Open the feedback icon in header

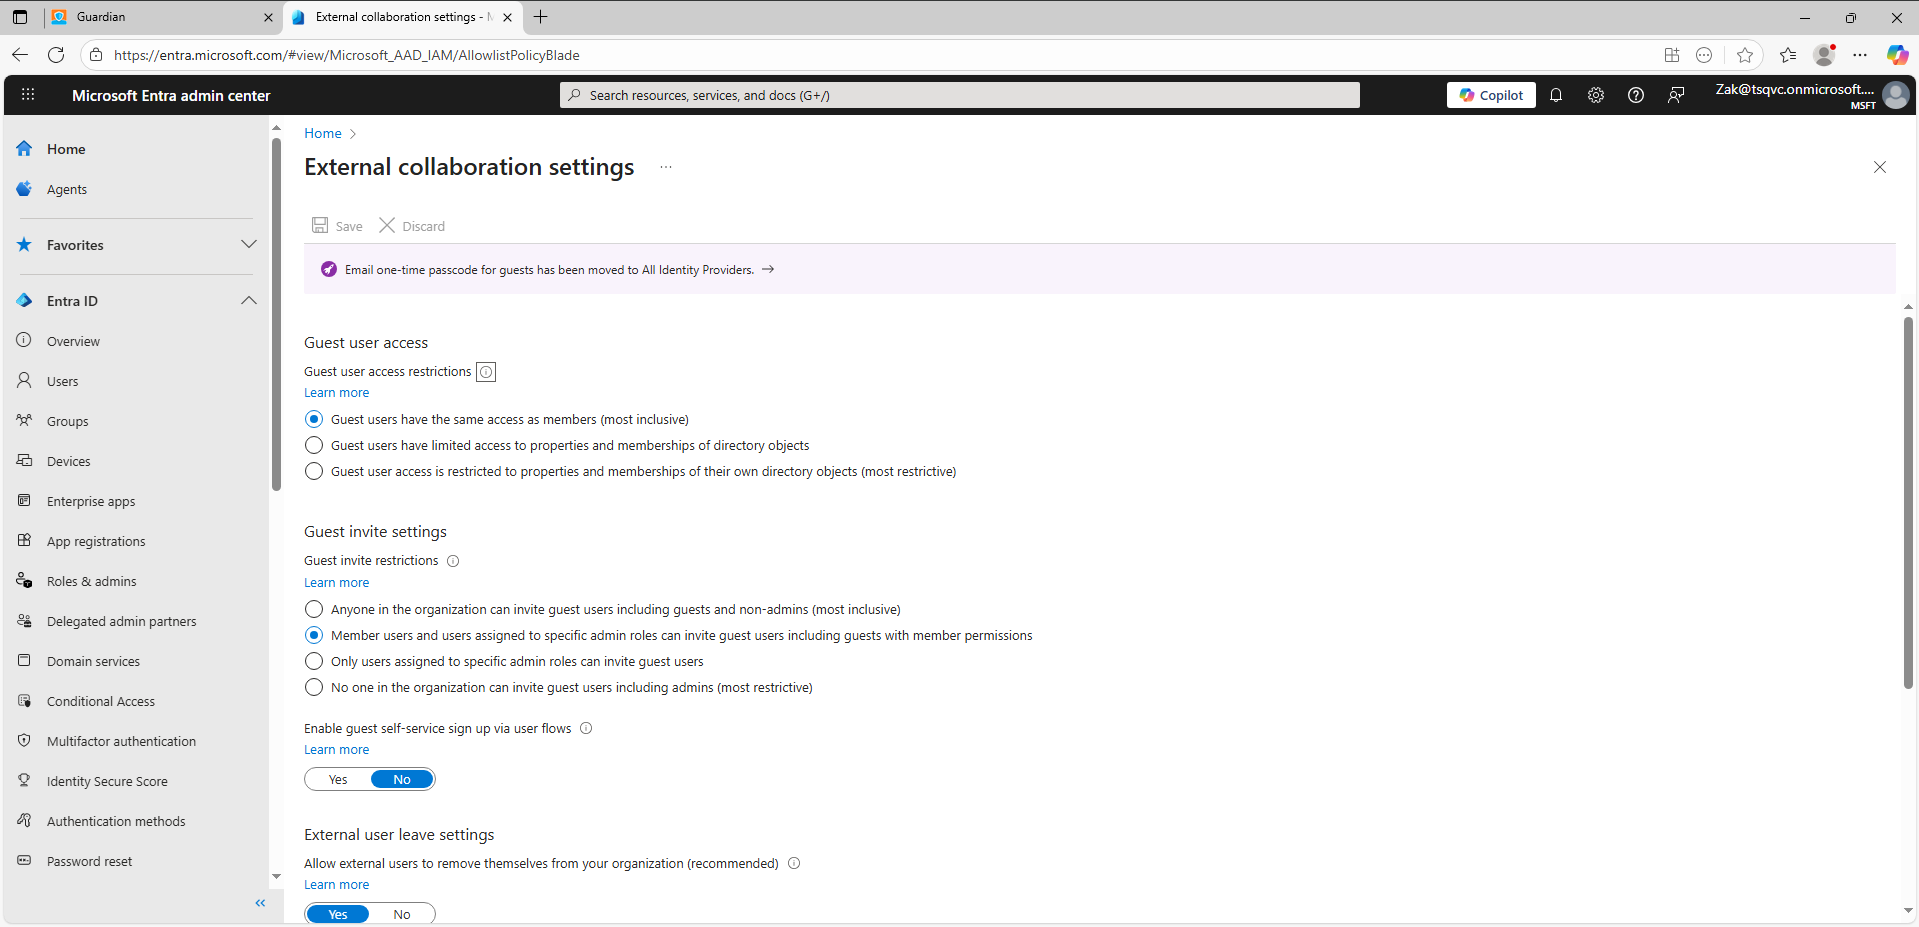click(1676, 95)
